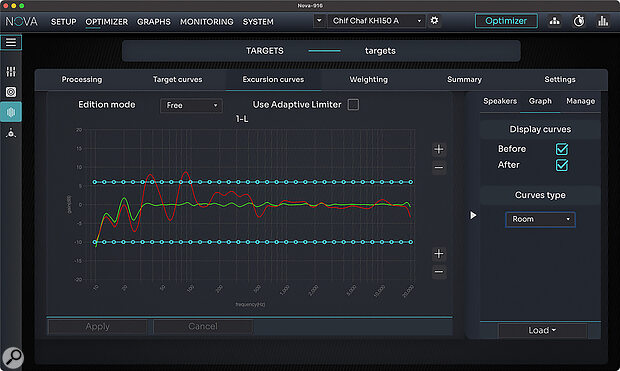Open the Edition mode Free dropdown

pyautogui.click(x=191, y=106)
